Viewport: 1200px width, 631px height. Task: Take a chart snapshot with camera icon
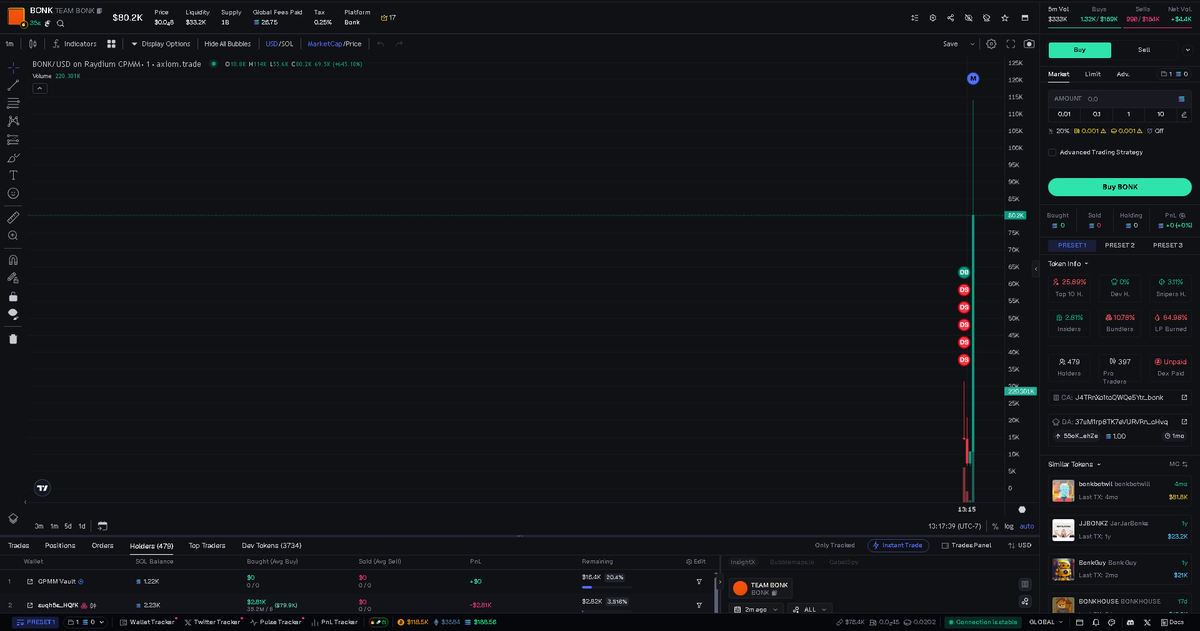pos(1029,44)
